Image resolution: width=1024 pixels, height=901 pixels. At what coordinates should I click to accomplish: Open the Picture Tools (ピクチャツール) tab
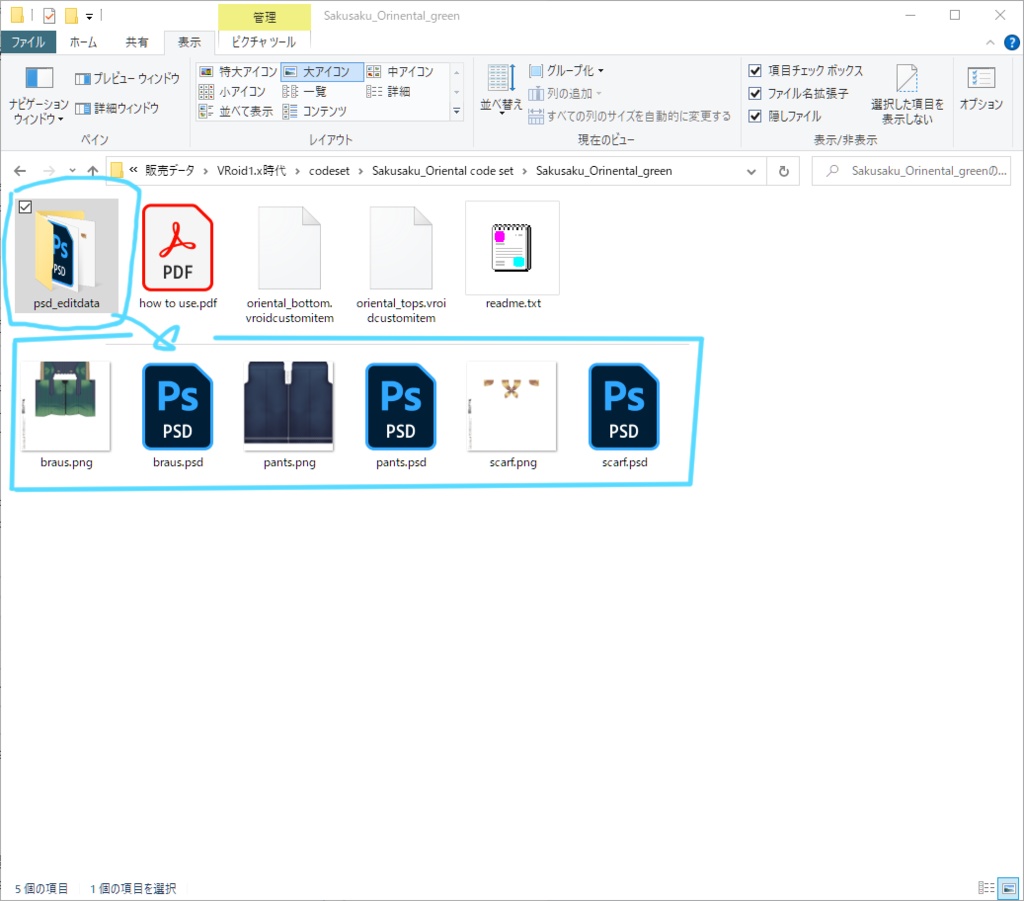click(264, 42)
